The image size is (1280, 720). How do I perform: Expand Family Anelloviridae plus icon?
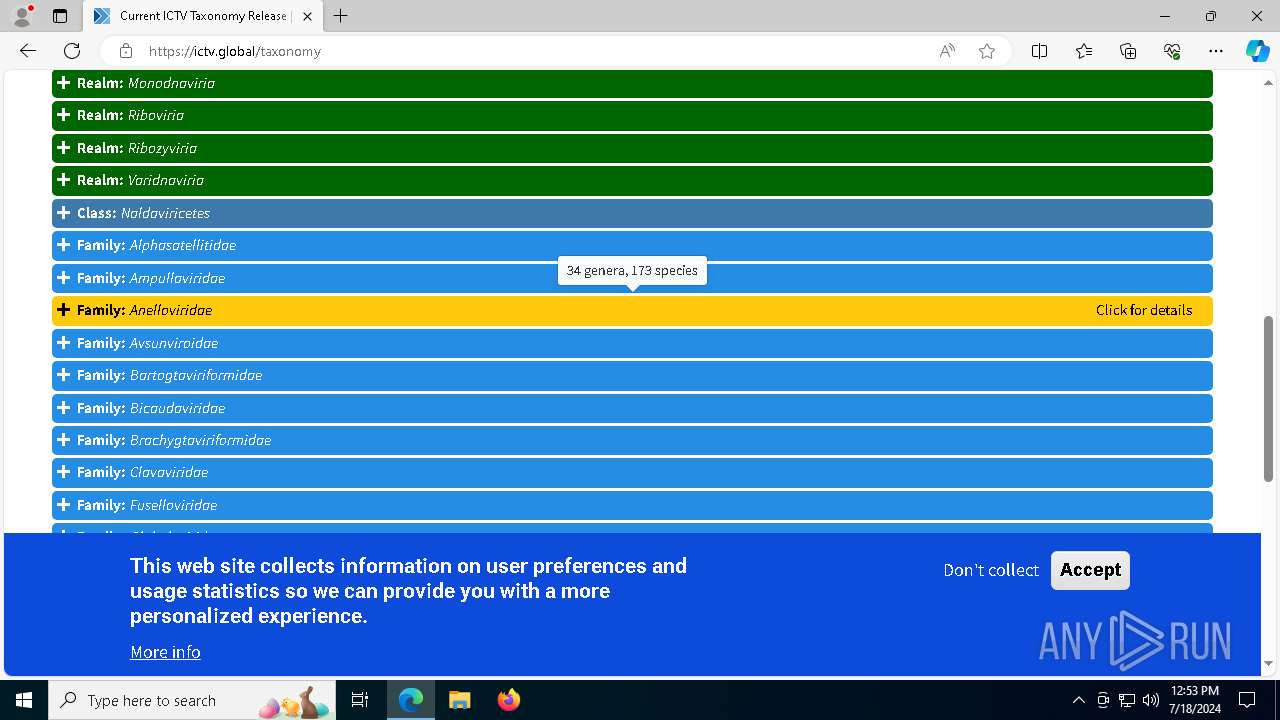coord(64,310)
